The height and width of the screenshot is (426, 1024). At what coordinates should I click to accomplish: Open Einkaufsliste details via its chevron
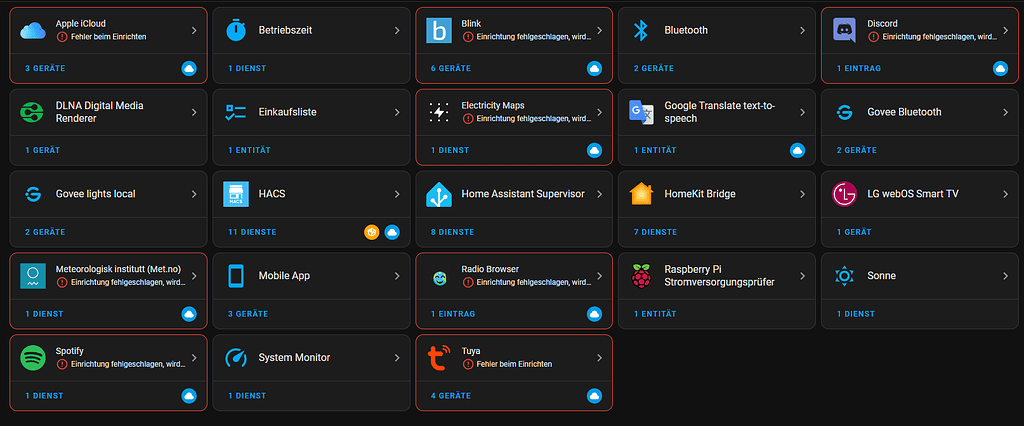pyautogui.click(x=396, y=112)
